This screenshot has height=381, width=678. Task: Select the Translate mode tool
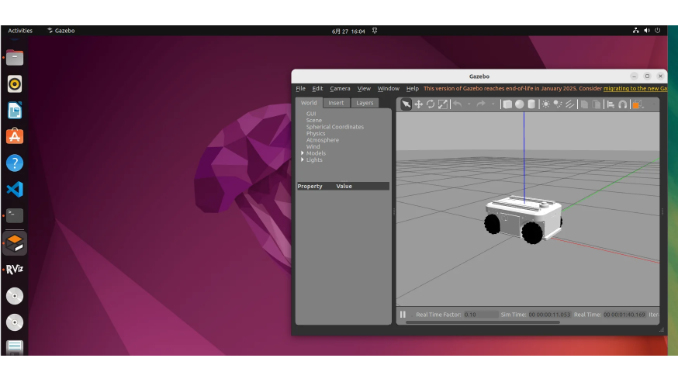pyautogui.click(x=418, y=104)
